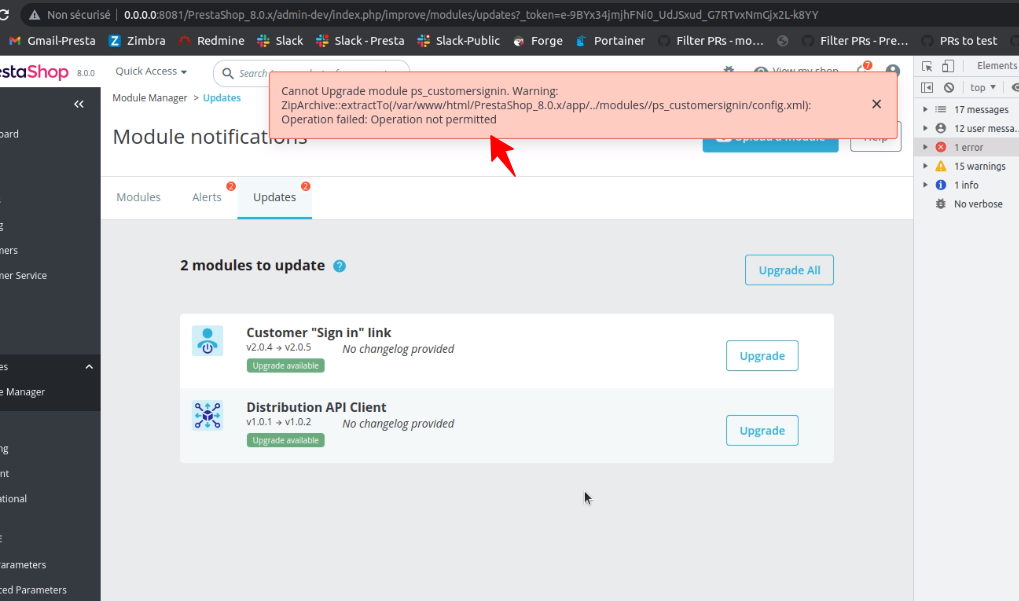
Task: Click the clear console icon in DevTools
Action: tap(948, 87)
